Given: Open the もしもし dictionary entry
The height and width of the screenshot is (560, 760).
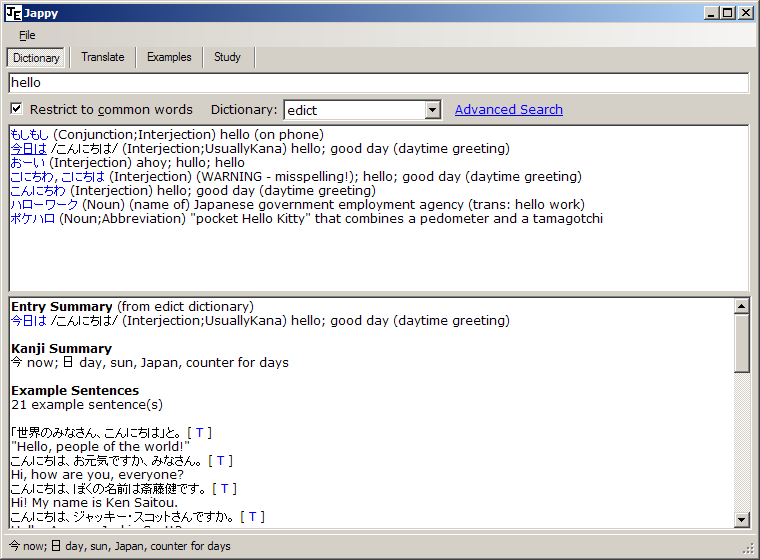Looking at the screenshot, I should tap(29, 135).
